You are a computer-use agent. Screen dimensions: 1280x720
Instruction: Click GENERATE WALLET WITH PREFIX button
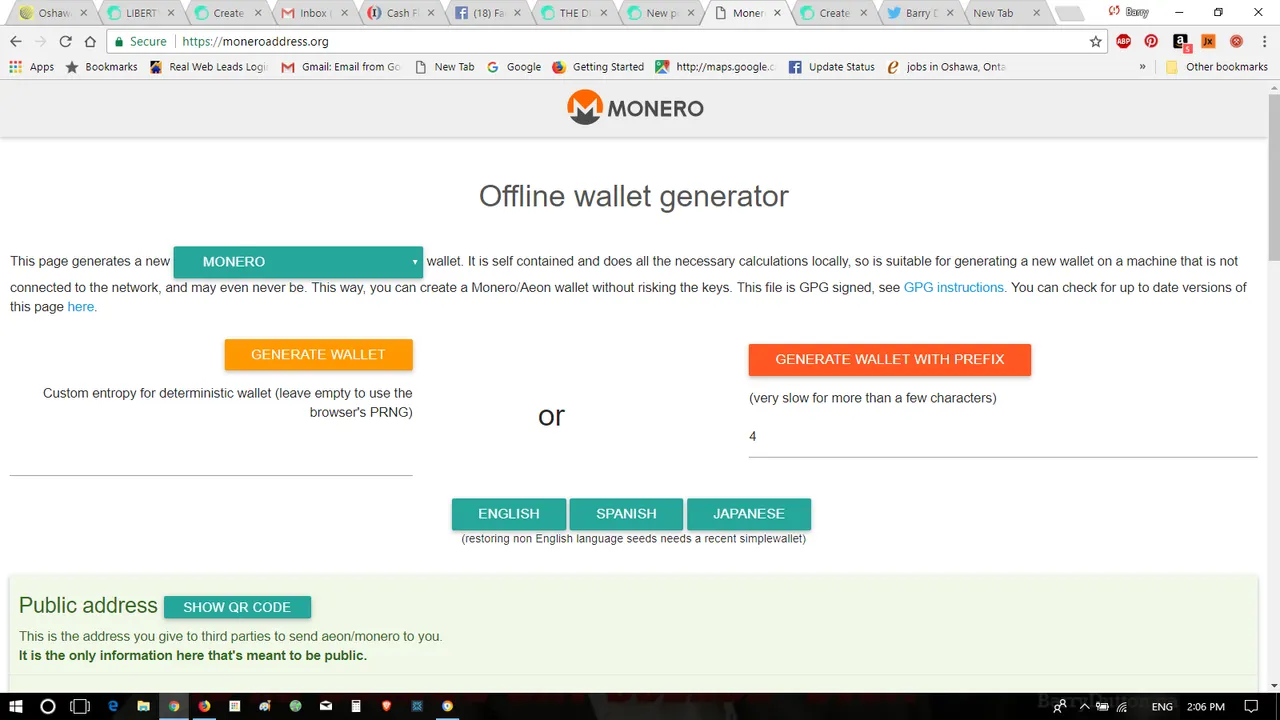[x=889, y=359]
